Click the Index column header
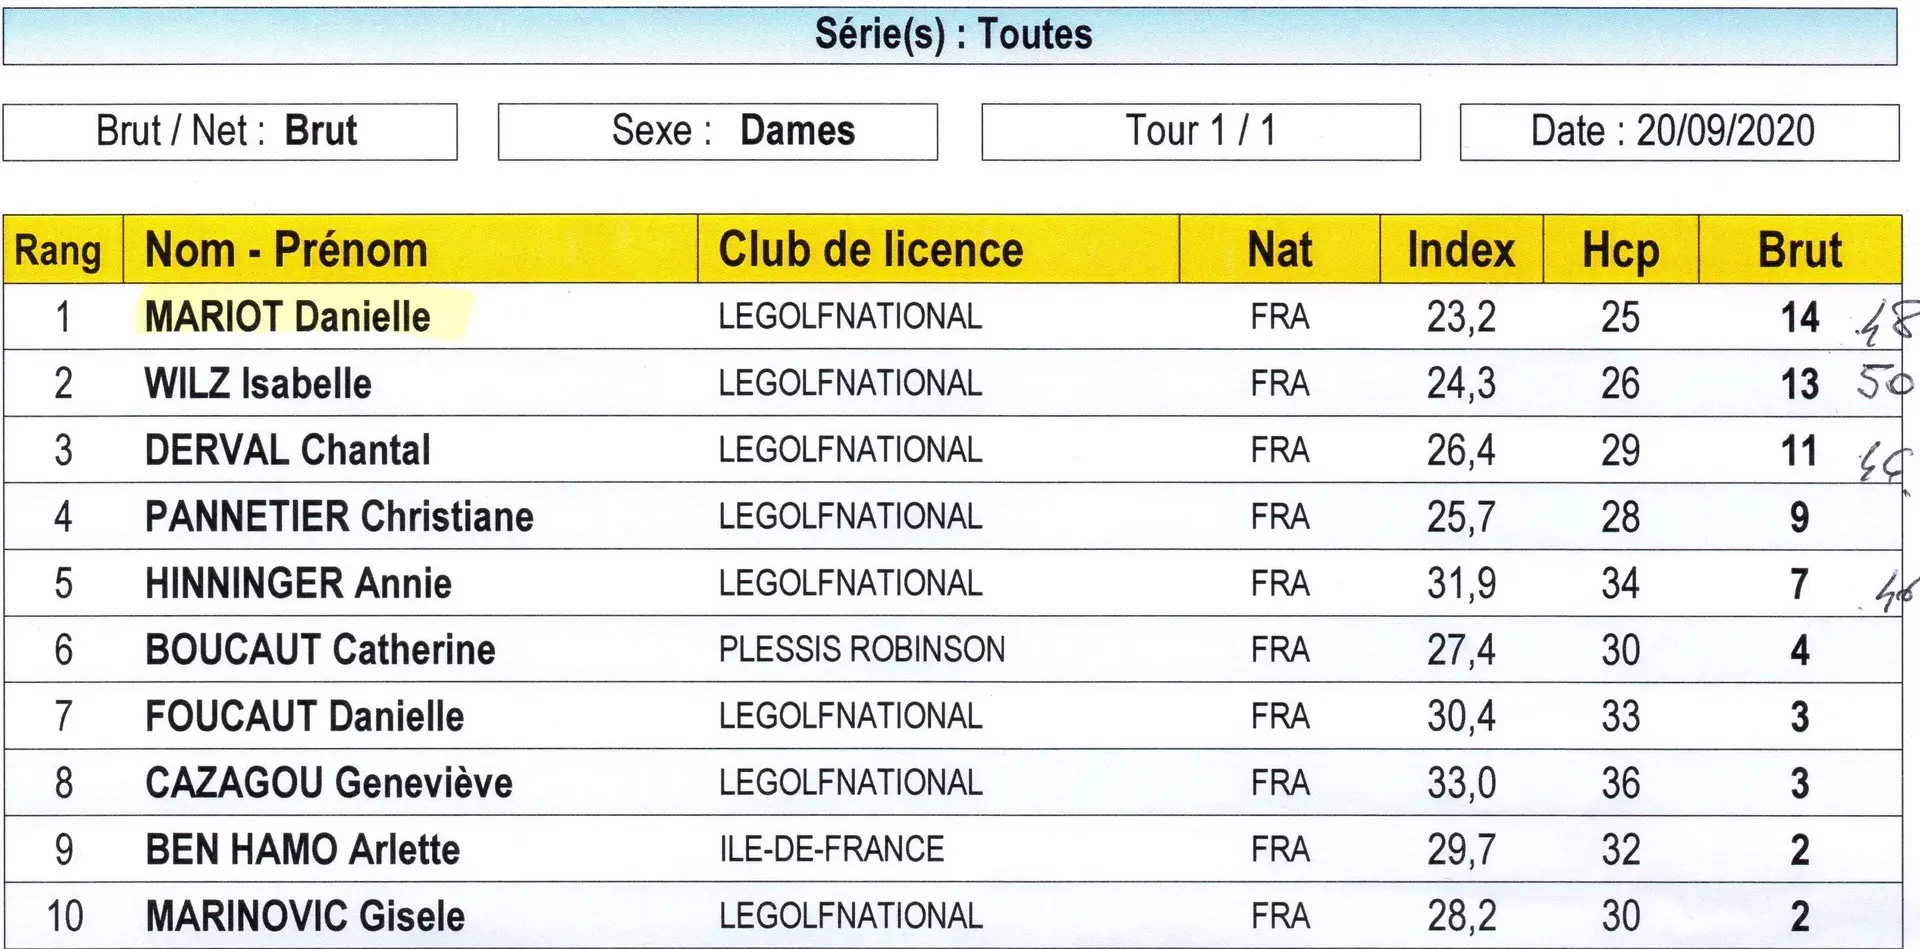Viewport: 1920px width, 949px height. click(x=1461, y=250)
